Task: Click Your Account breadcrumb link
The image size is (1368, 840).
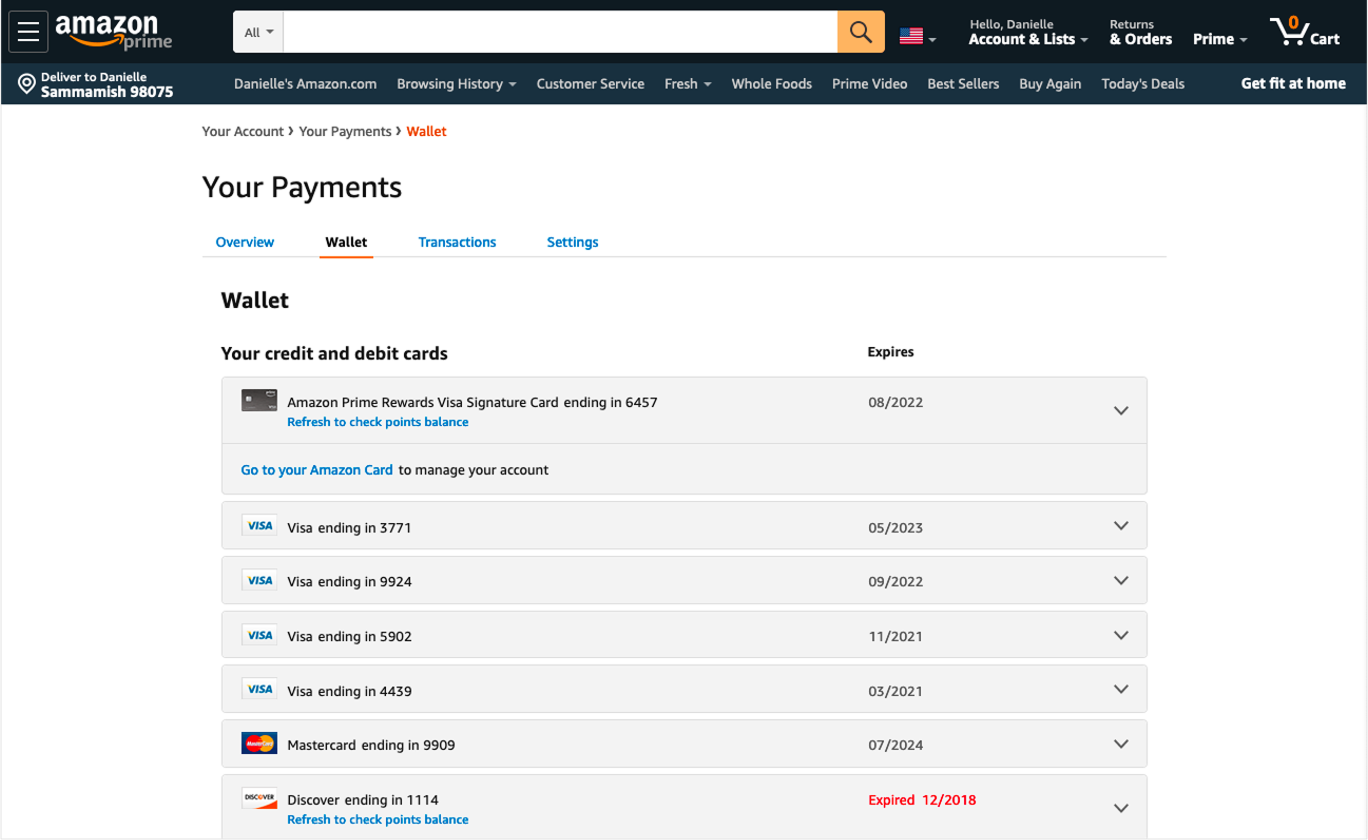Action: (243, 131)
